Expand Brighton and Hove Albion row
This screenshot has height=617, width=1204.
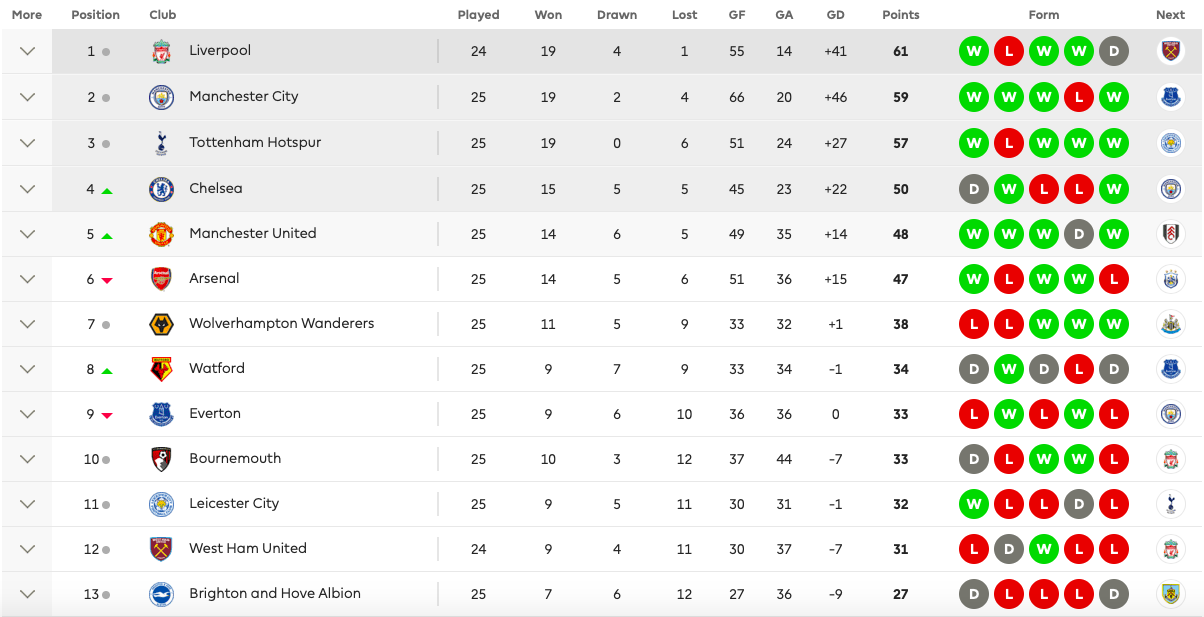click(x=27, y=594)
